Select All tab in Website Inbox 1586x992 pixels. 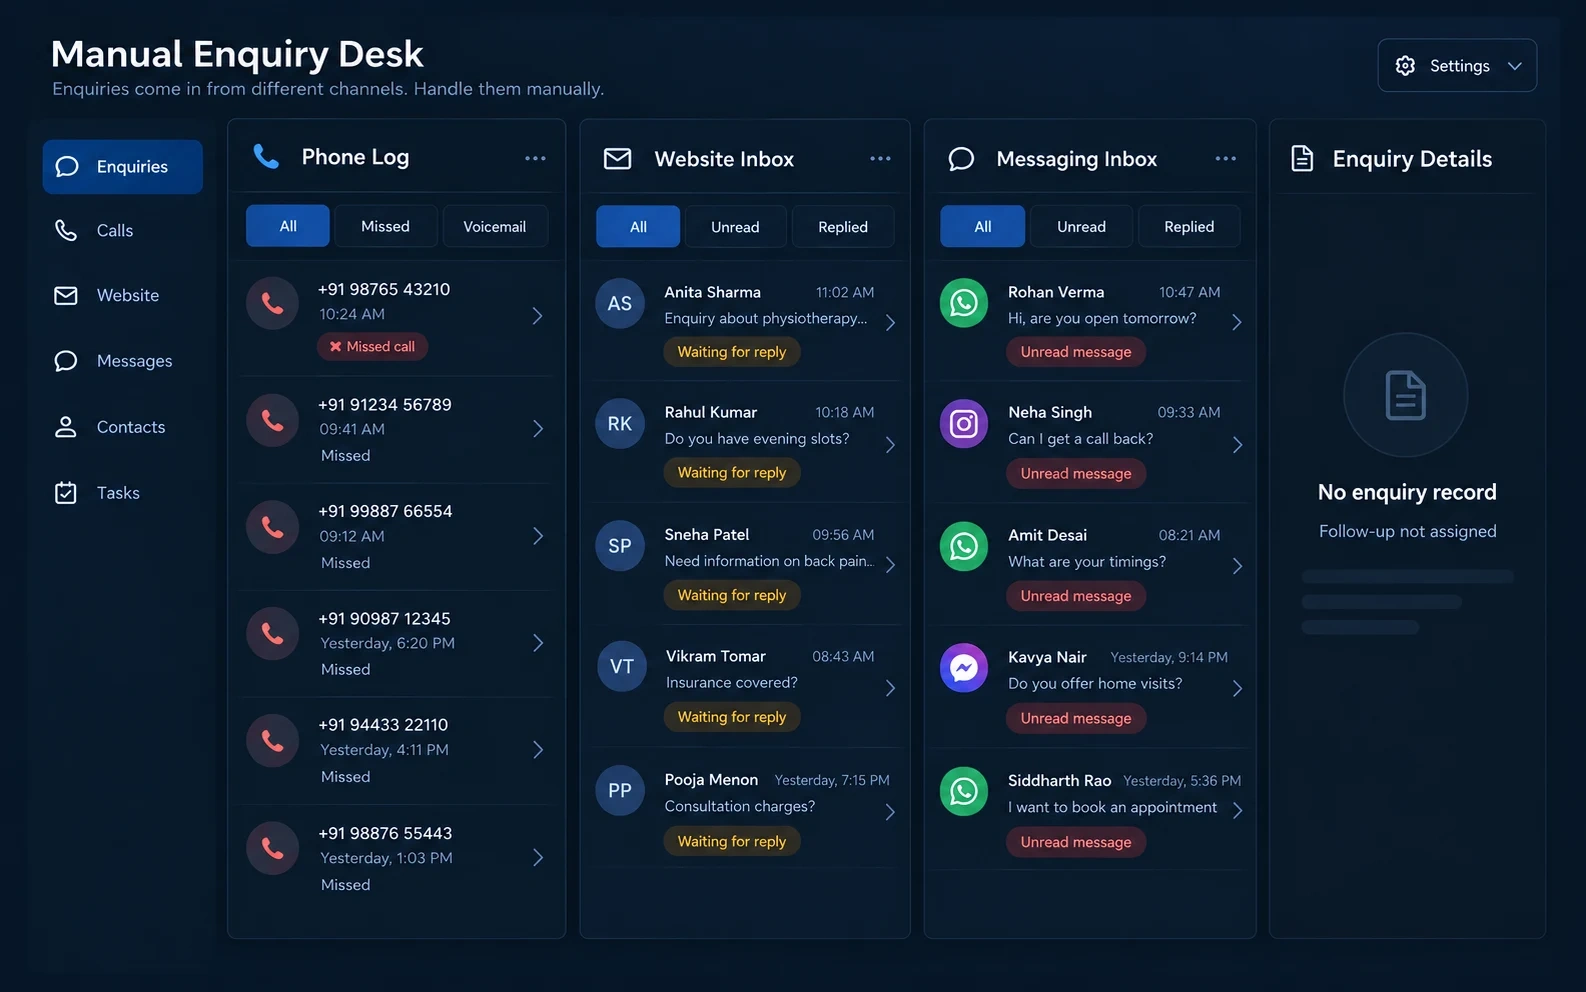[x=638, y=227]
